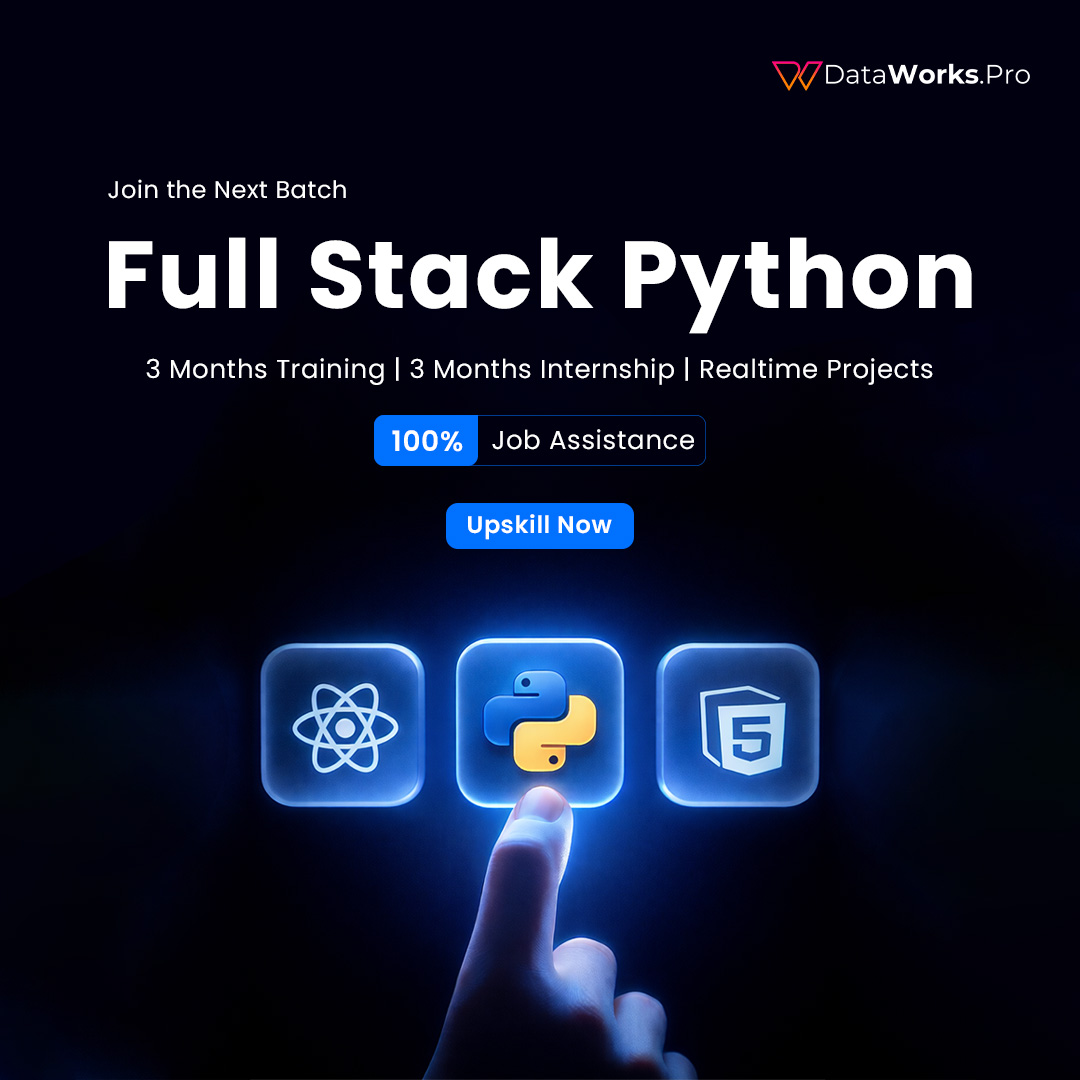The height and width of the screenshot is (1080, 1080).
Task: Click the 100% blue badge
Action: [x=426, y=441]
